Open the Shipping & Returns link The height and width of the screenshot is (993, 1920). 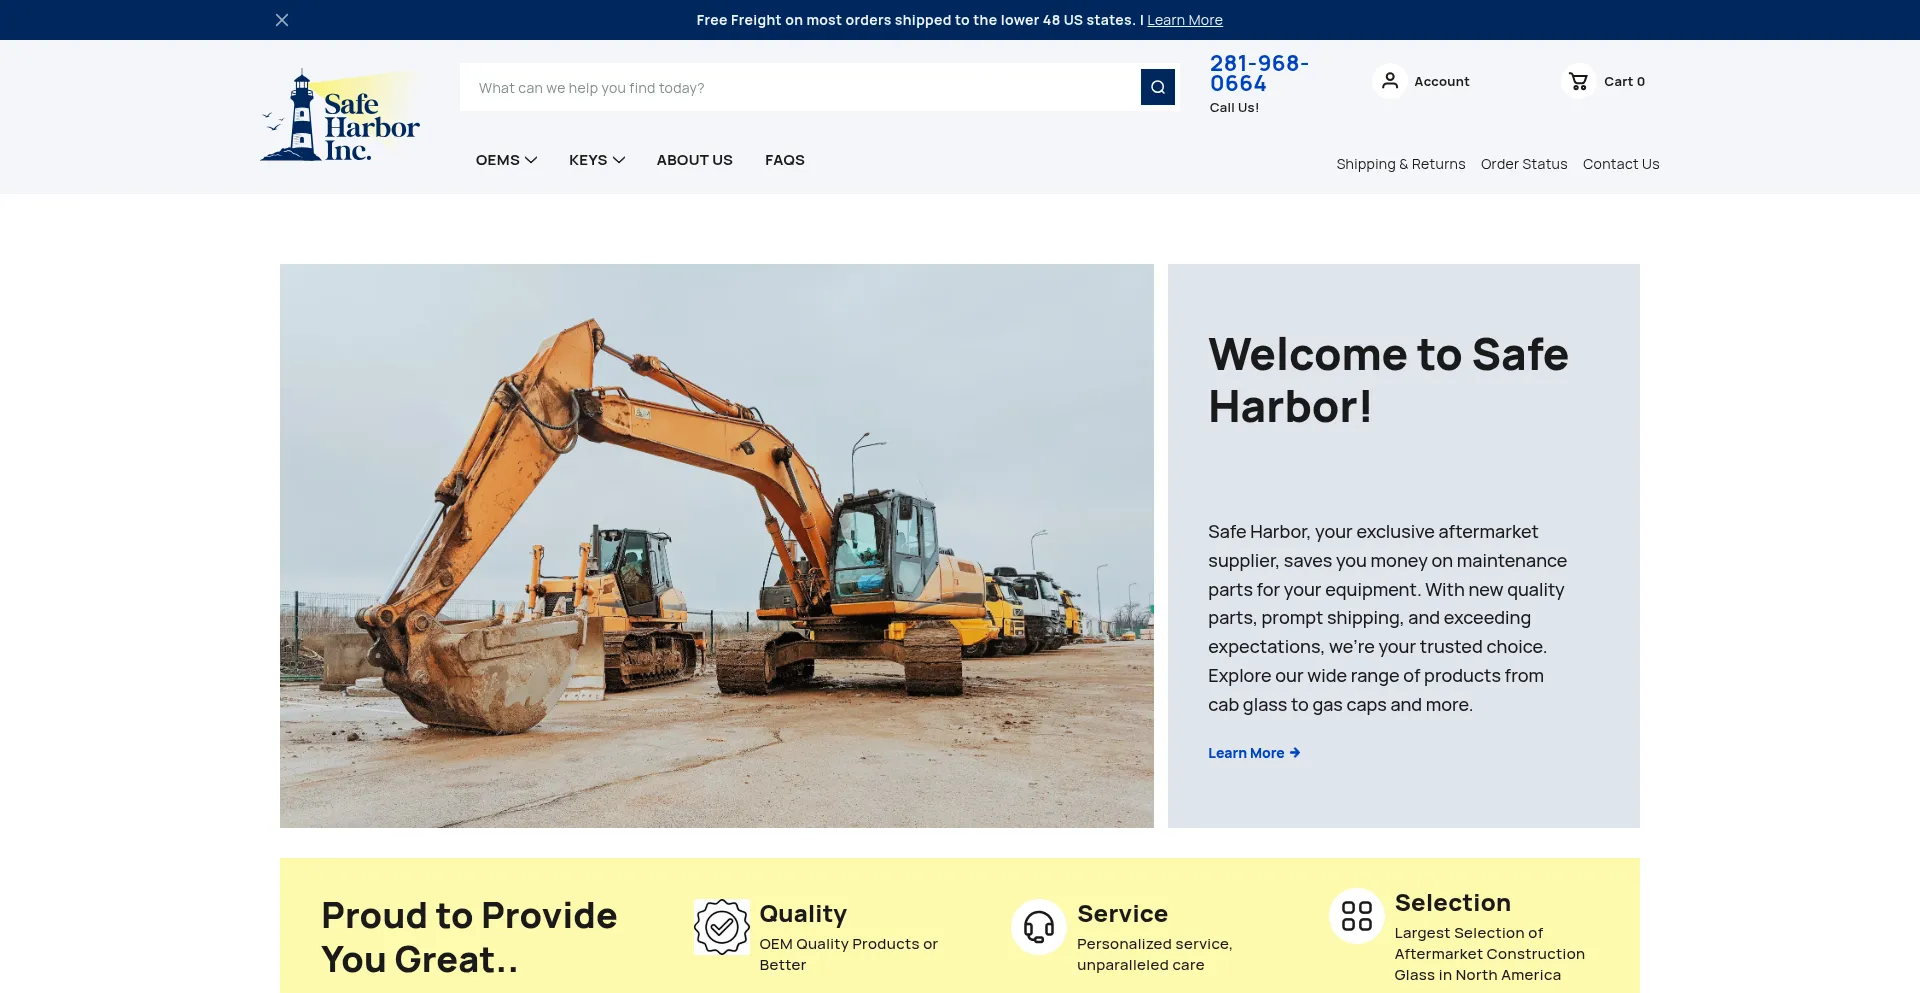click(1400, 164)
